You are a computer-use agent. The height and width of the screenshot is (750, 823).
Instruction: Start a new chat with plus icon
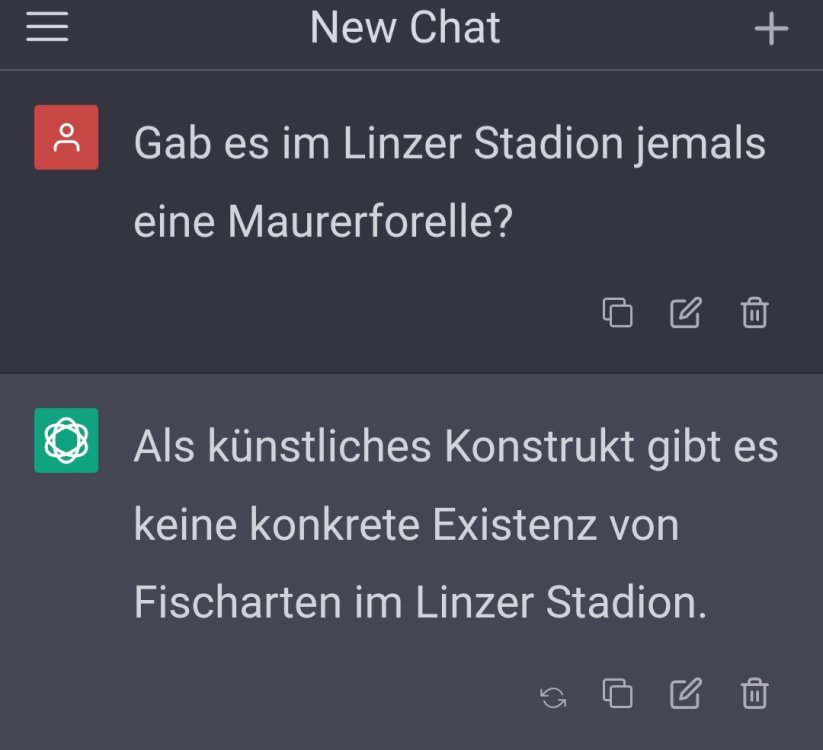click(x=771, y=29)
